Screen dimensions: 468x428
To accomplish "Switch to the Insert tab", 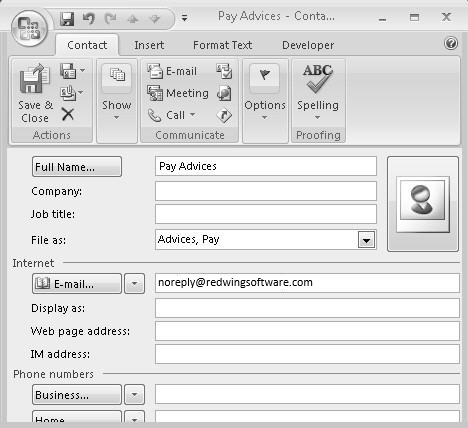I will [149, 45].
